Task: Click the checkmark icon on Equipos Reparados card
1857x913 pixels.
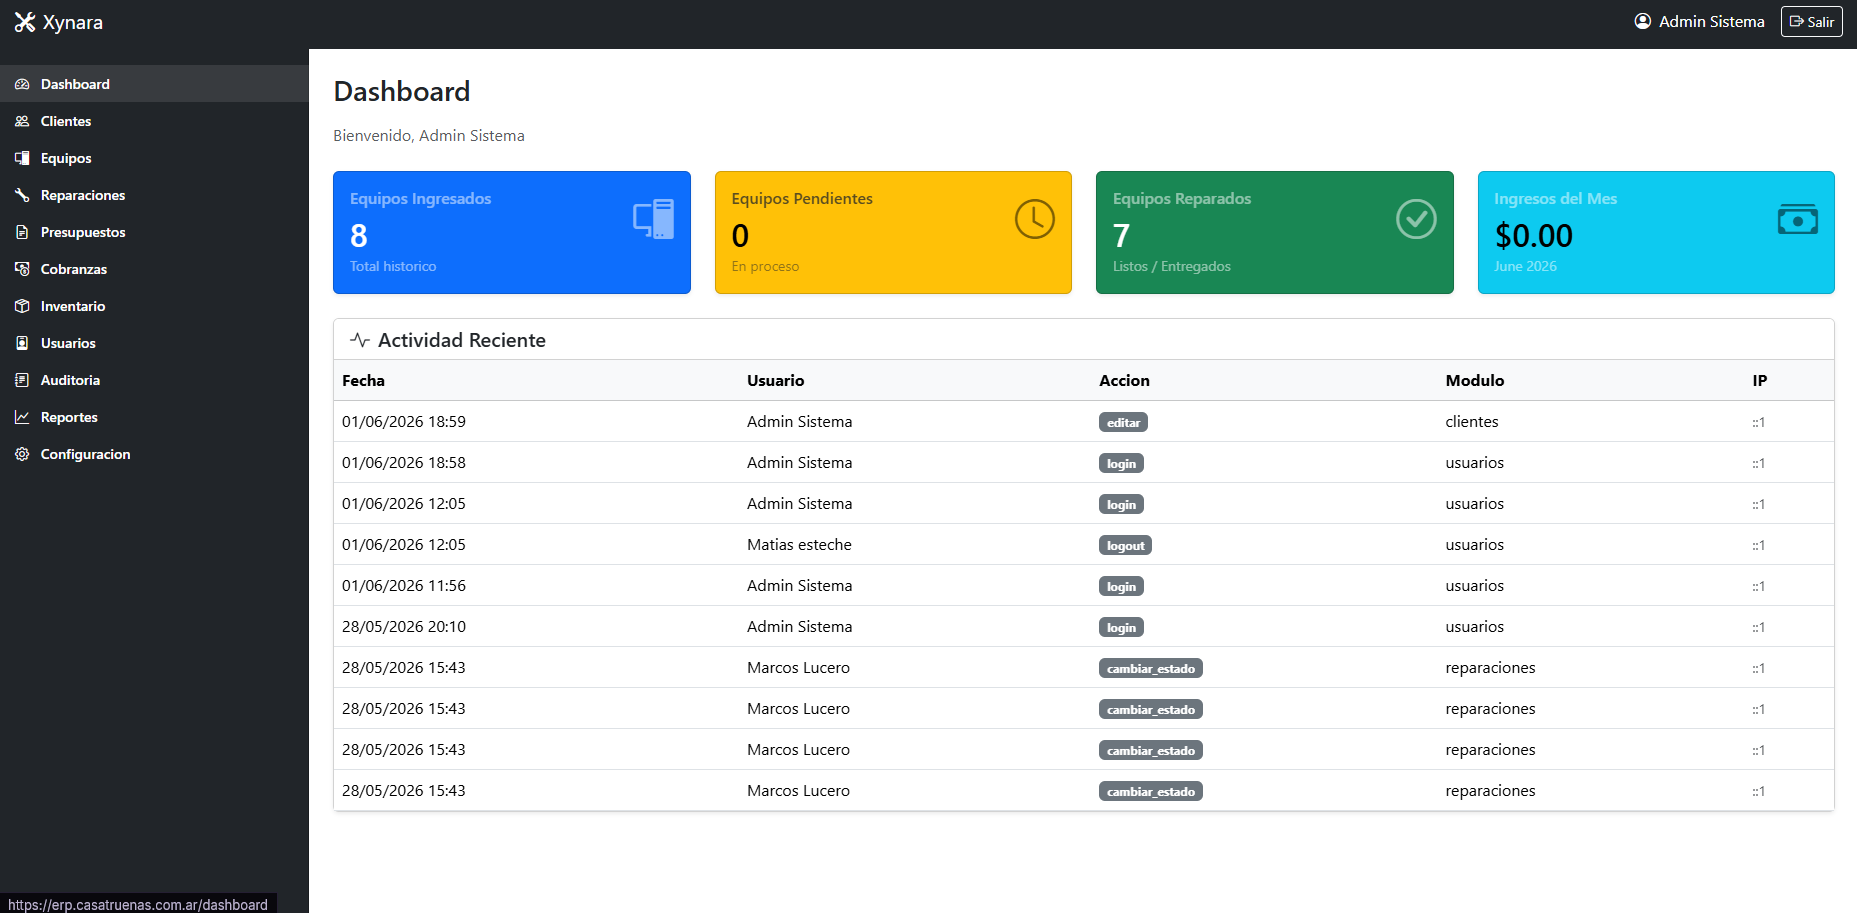Action: (1416, 219)
